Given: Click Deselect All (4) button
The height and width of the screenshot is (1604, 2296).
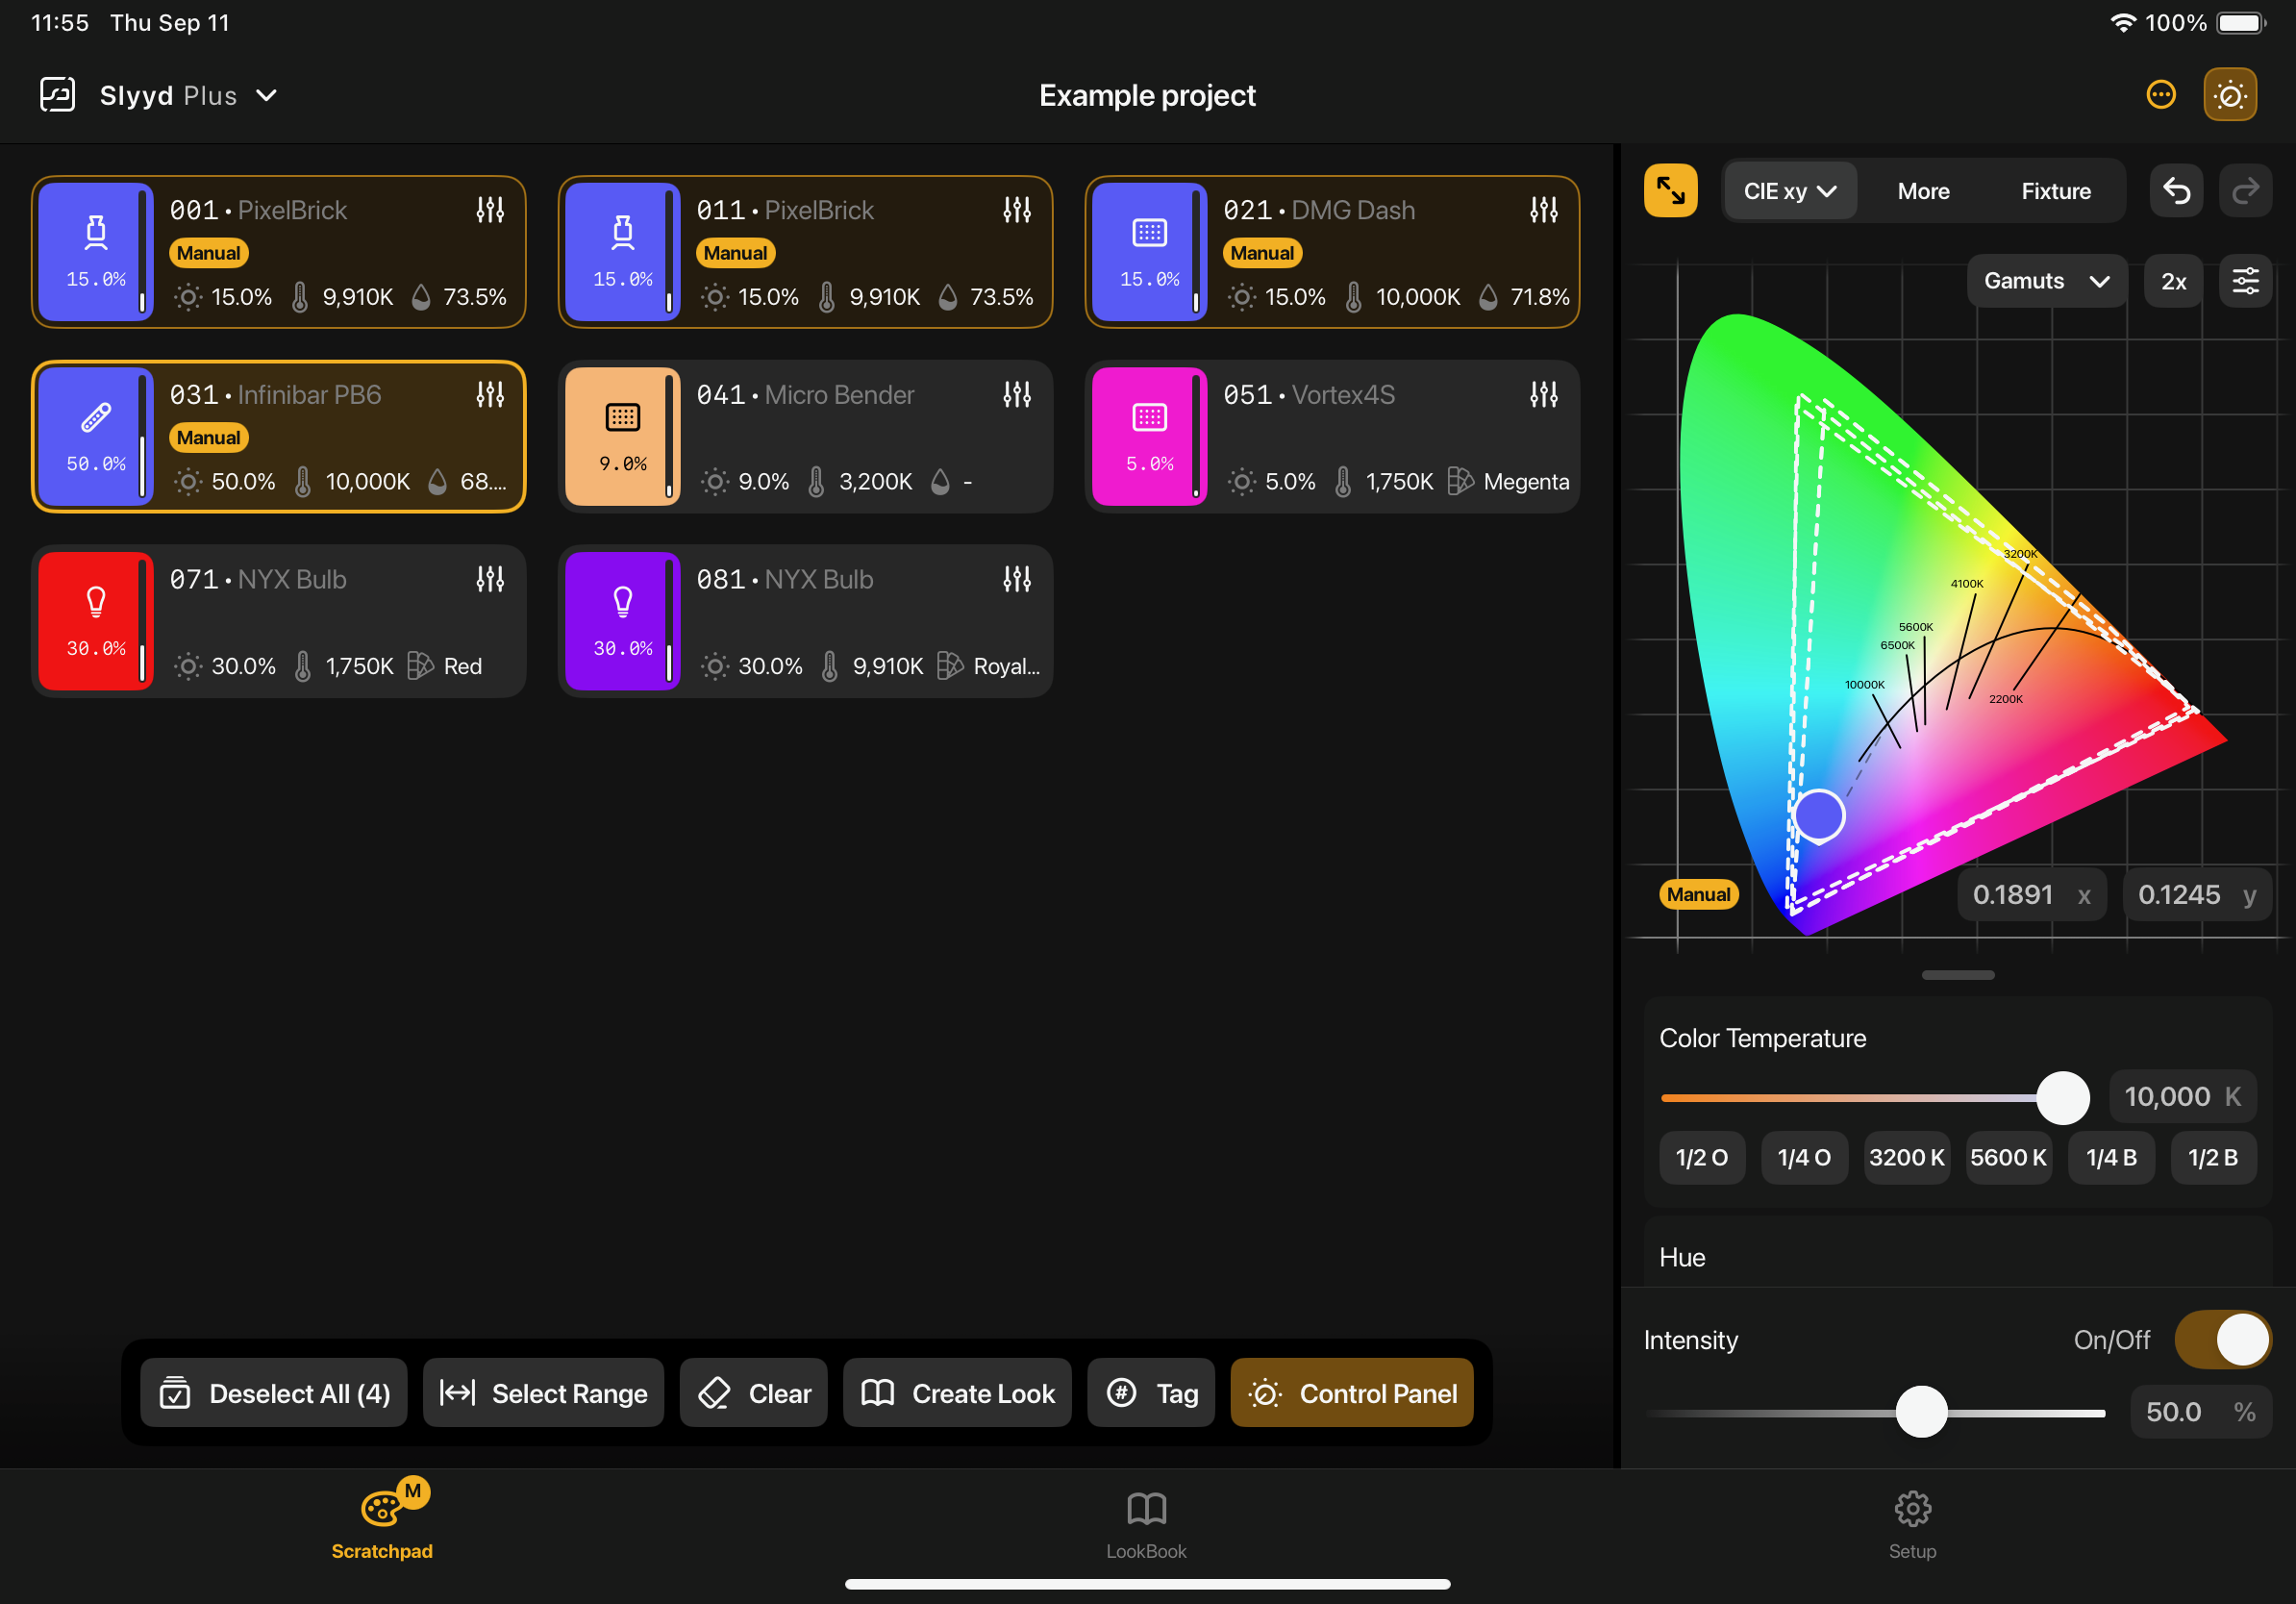Looking at the screenshot, I should pos(274,1393).
